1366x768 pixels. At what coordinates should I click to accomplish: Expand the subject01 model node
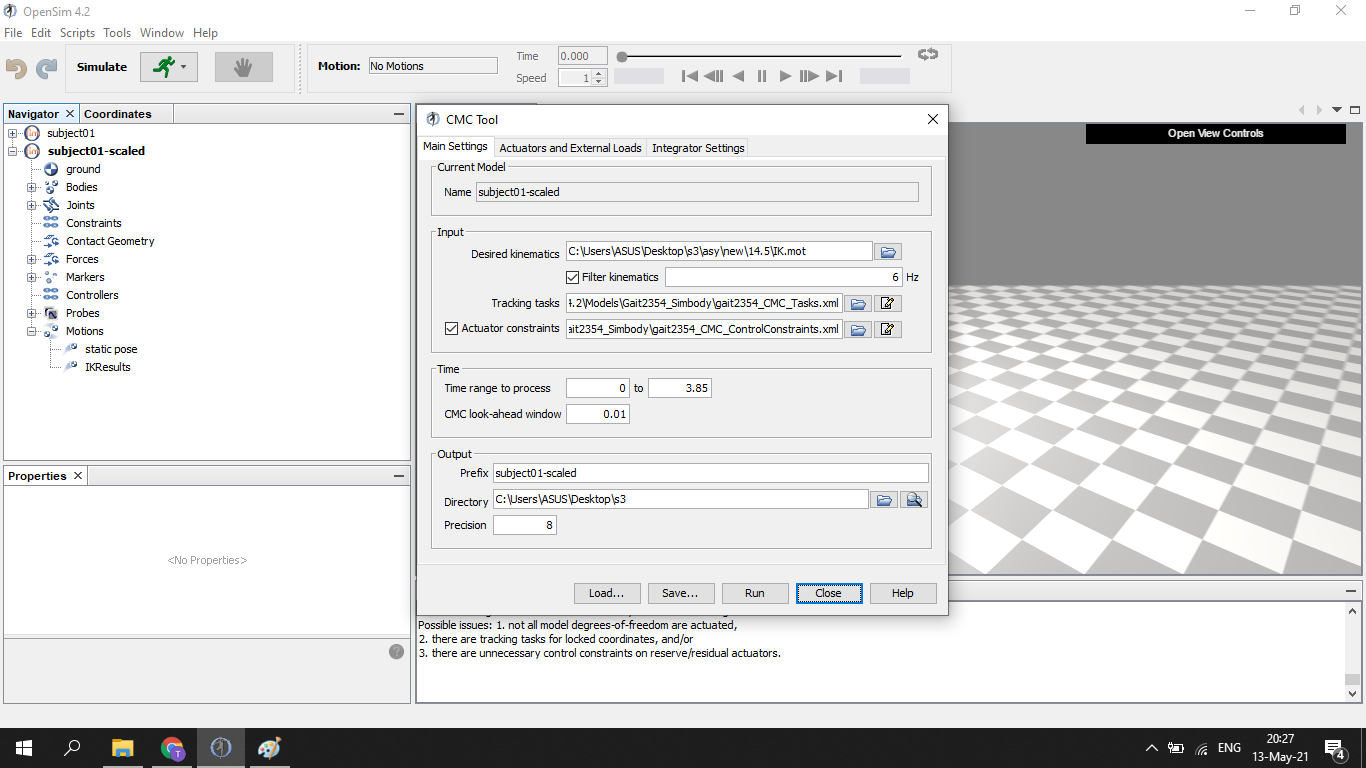coord(12,133)
